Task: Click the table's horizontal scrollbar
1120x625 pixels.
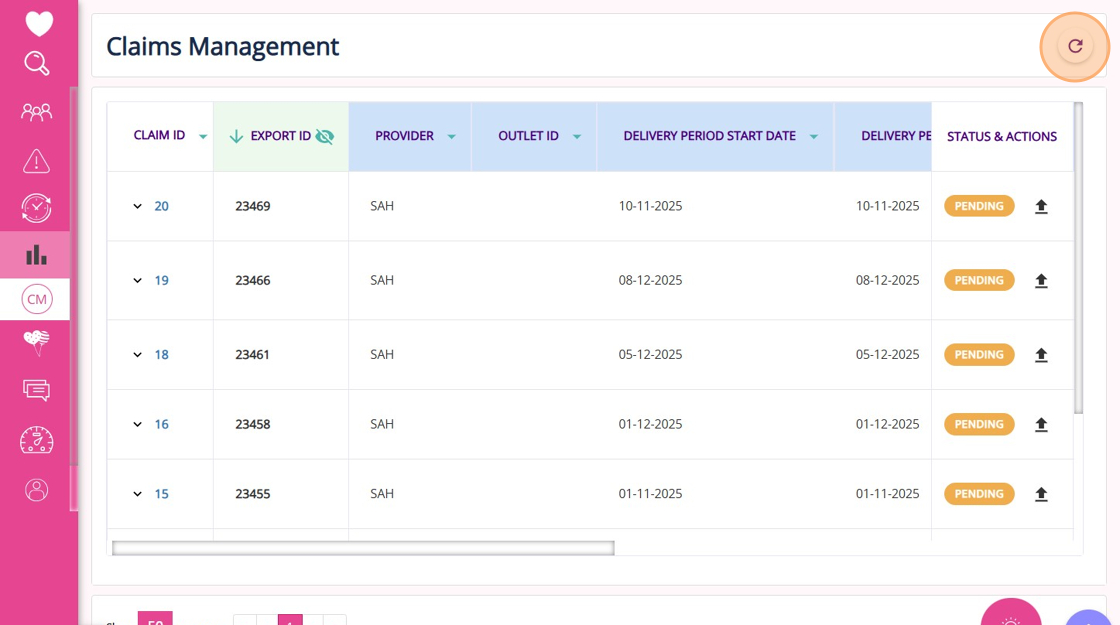Action: coord(363,548)
